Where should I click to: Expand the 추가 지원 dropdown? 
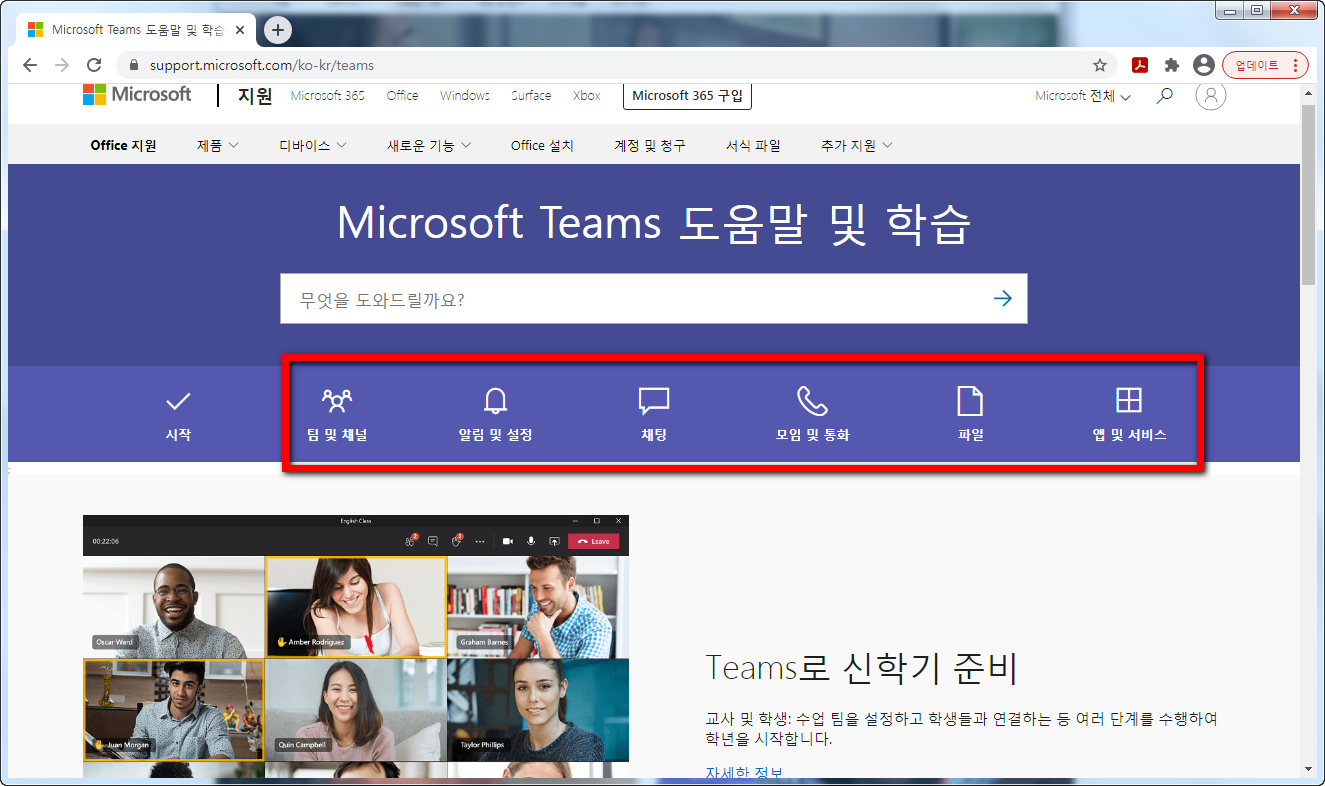(857, 145)
